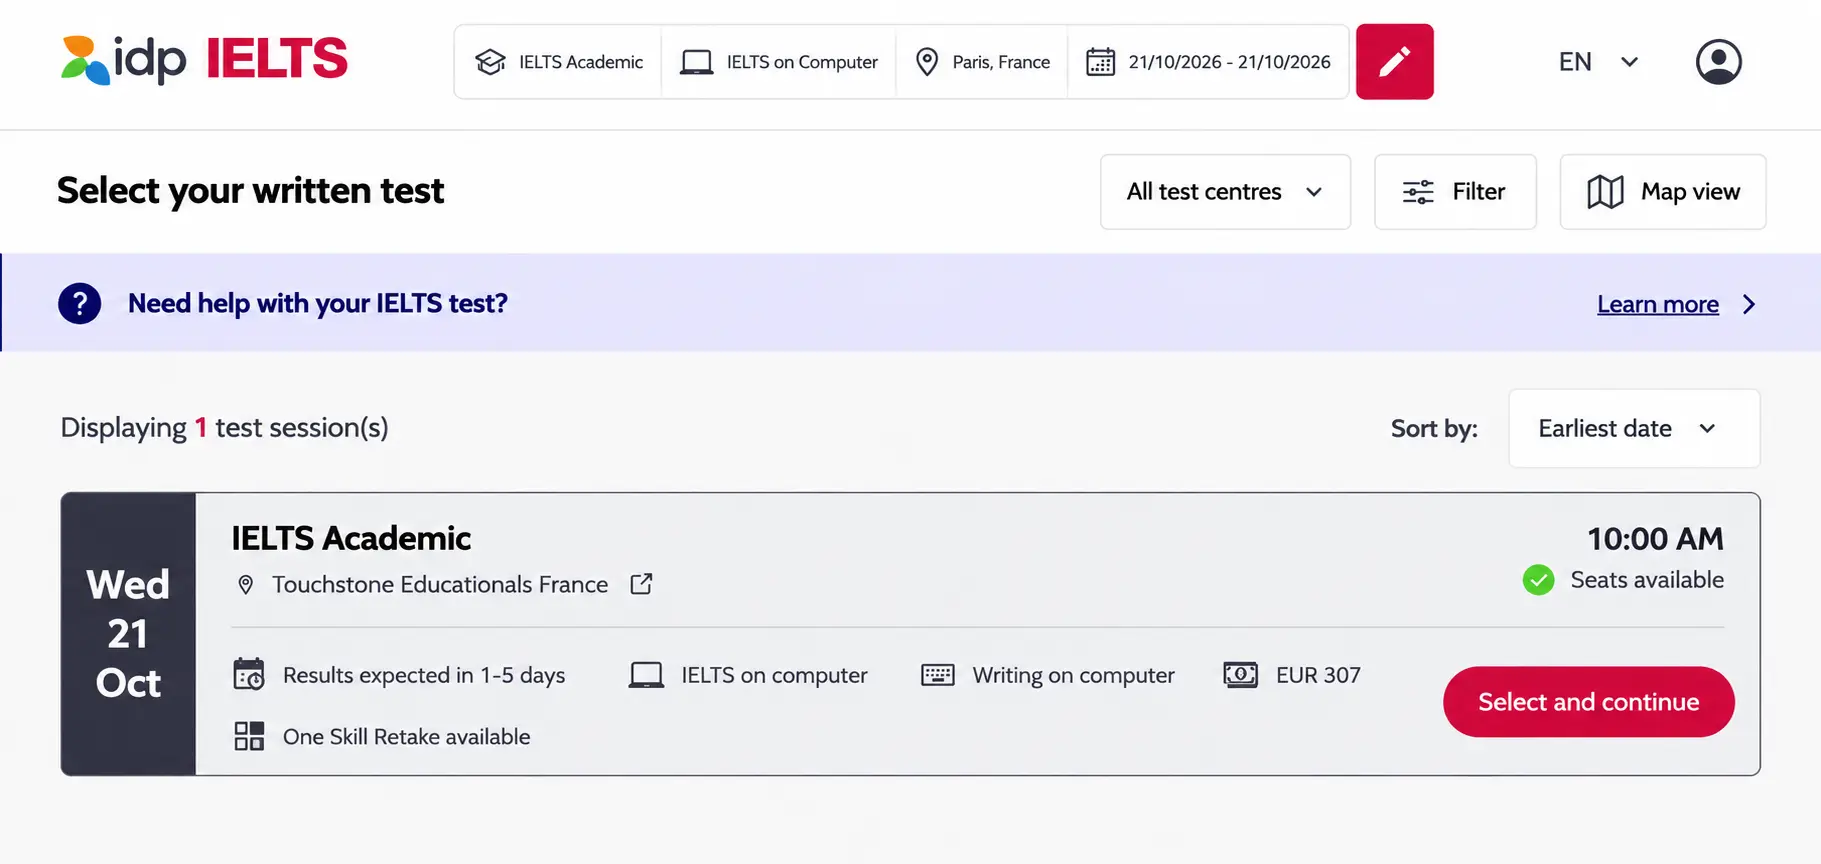Screen dimensions: 1821x864
Task: Click the Filter button
Action: pyautogui.click(x=1455, y=192)
